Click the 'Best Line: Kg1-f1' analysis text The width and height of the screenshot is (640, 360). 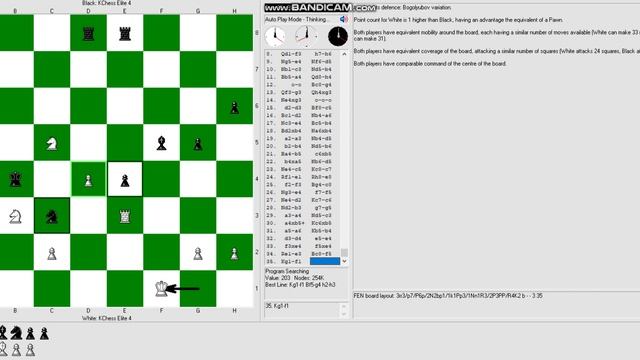pyautogui.click(x=300, y=284)
